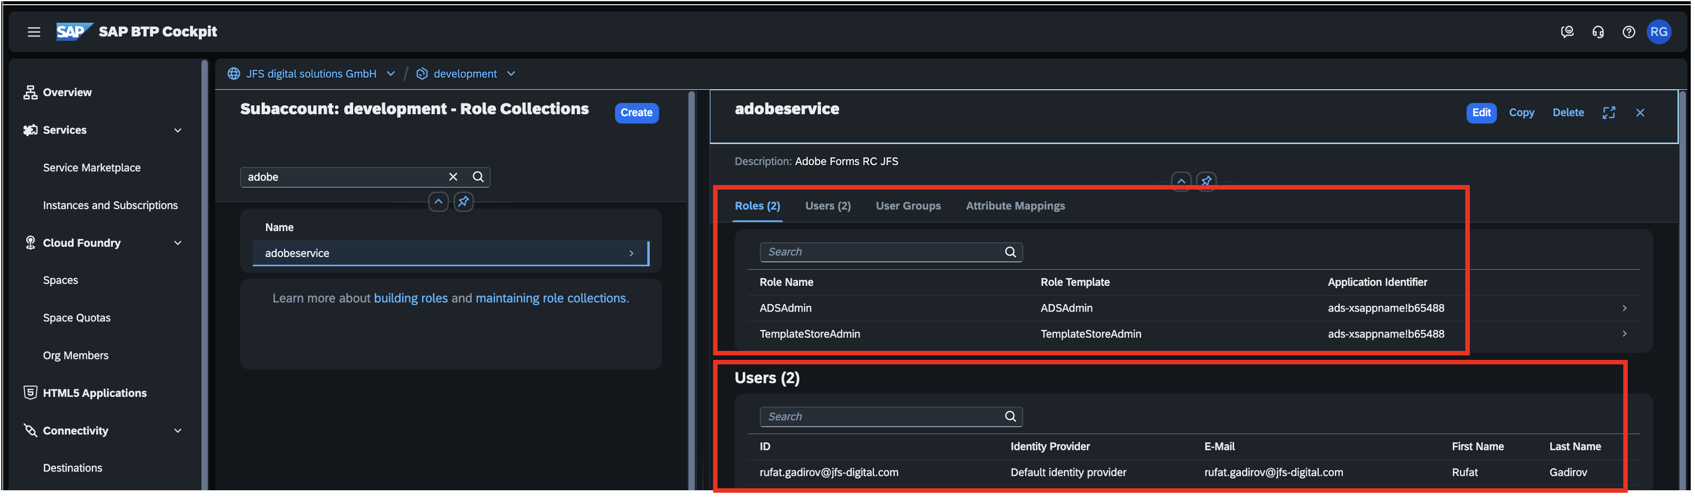Open the building roles link
1695x501 pixels.
pos(410,298)
